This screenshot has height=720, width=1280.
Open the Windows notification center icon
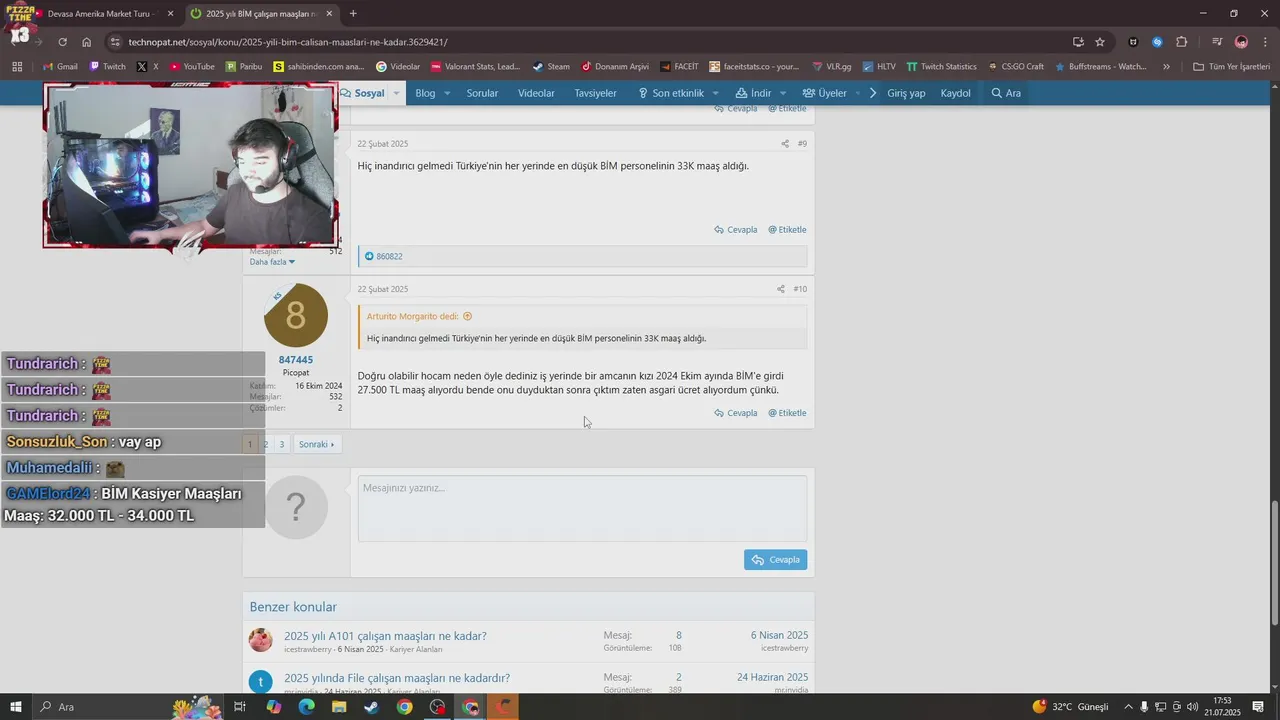coord(1259,707)
